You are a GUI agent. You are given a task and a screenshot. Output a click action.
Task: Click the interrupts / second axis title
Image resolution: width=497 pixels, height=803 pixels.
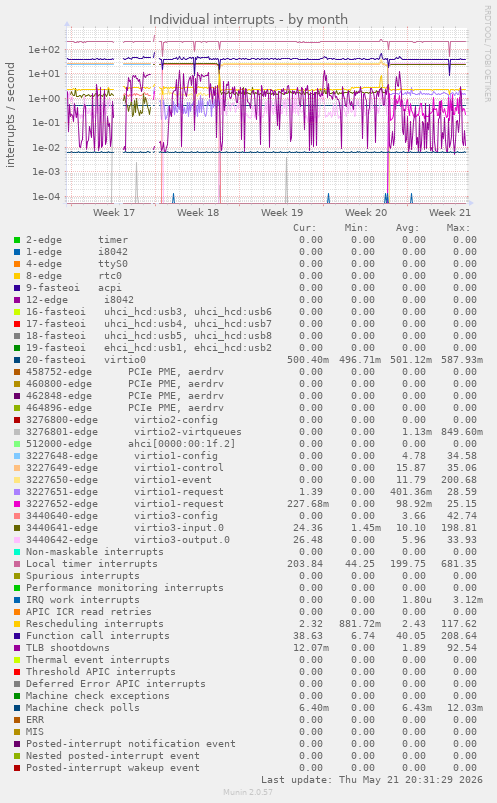[10, 115]
